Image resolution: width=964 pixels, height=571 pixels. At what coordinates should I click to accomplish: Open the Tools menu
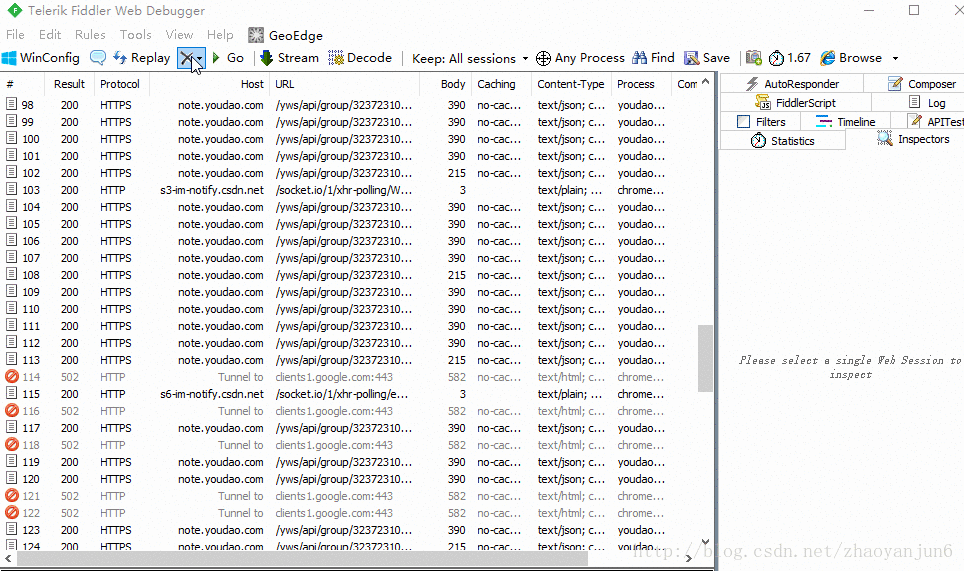coord(135,35)
